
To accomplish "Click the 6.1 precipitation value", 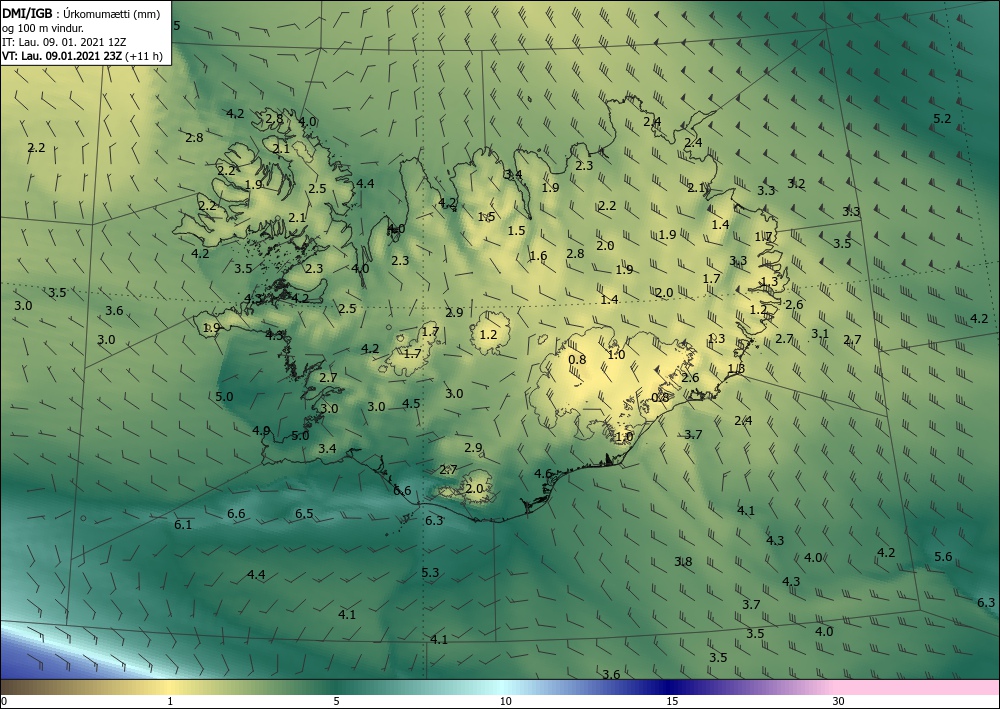I will (183, 524).
